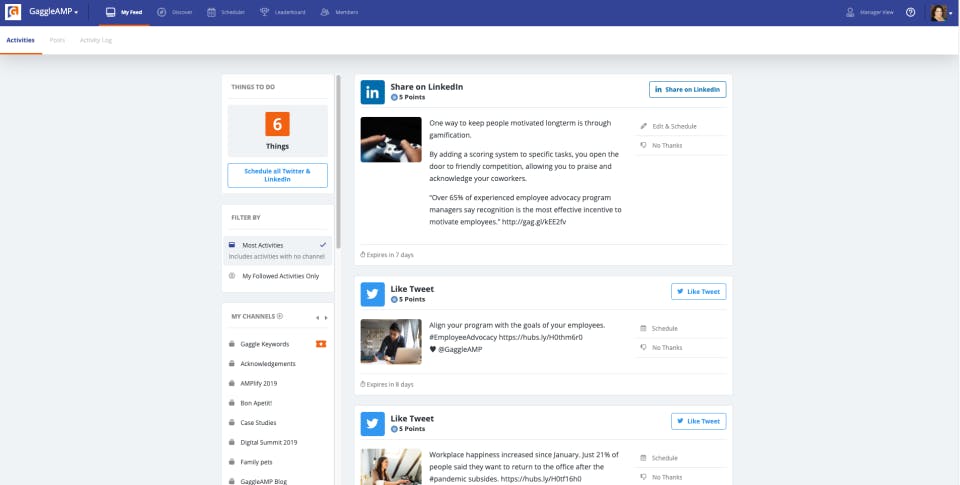Open the help question mark icon

(x=910, y=12)
